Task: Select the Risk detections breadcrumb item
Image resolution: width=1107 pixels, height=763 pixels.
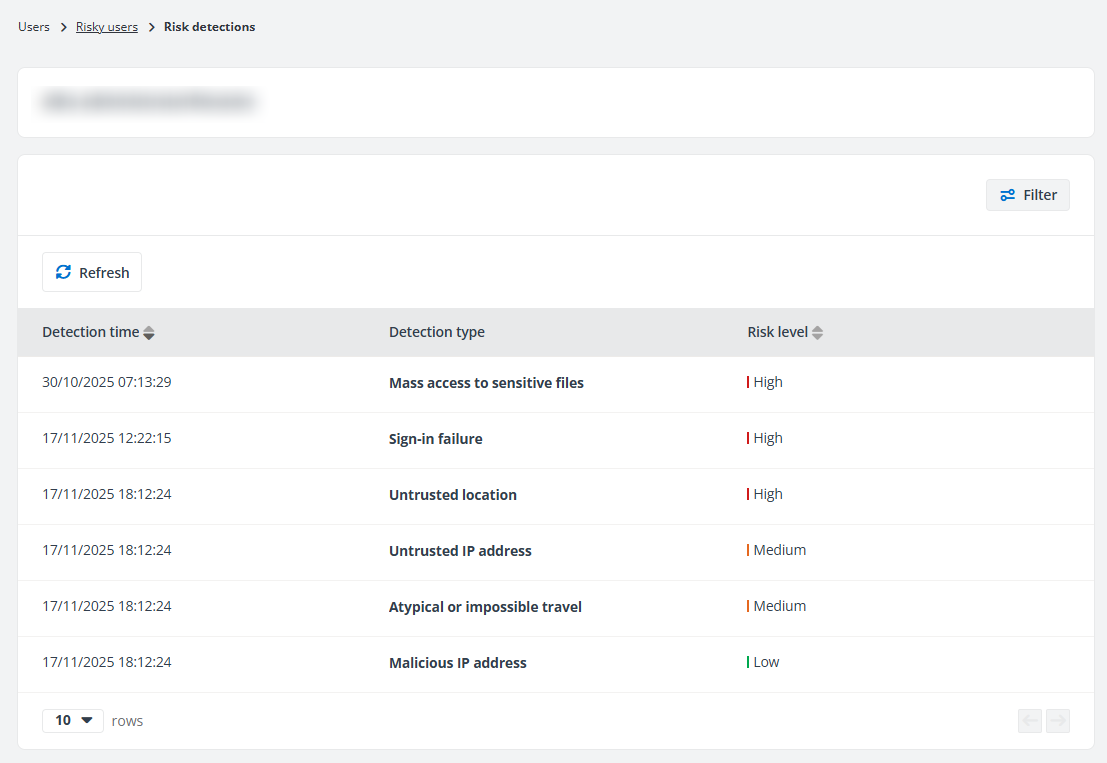Action: tap(210, 26)
